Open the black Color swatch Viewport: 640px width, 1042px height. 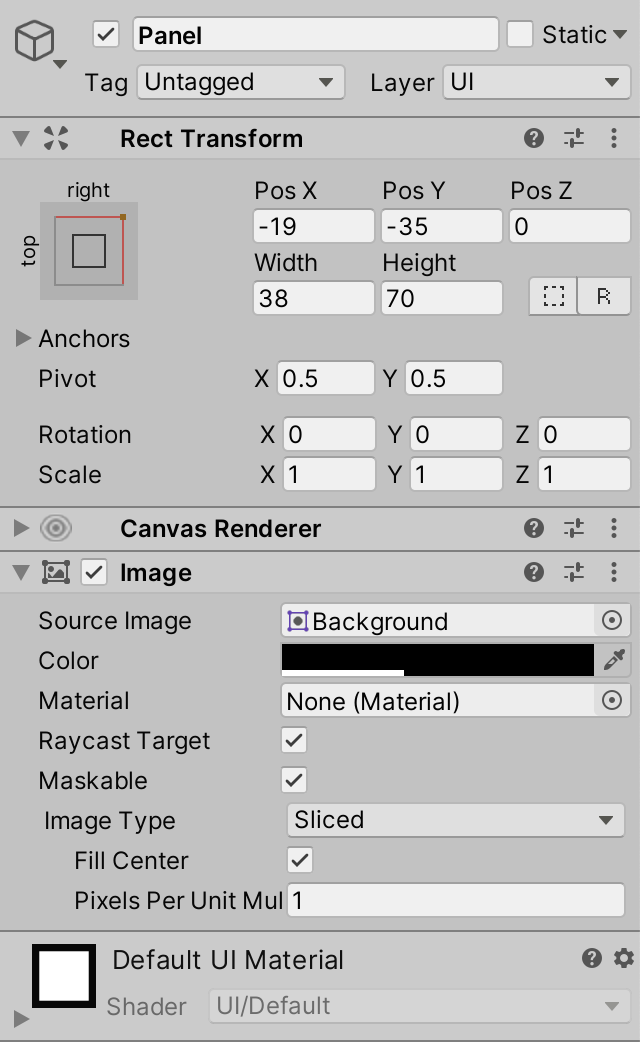point(438,660)
